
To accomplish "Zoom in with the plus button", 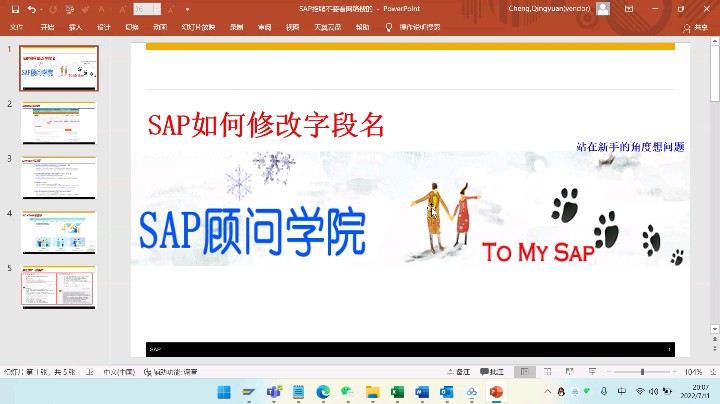I will pyautogui.click(x=675, y=372).
